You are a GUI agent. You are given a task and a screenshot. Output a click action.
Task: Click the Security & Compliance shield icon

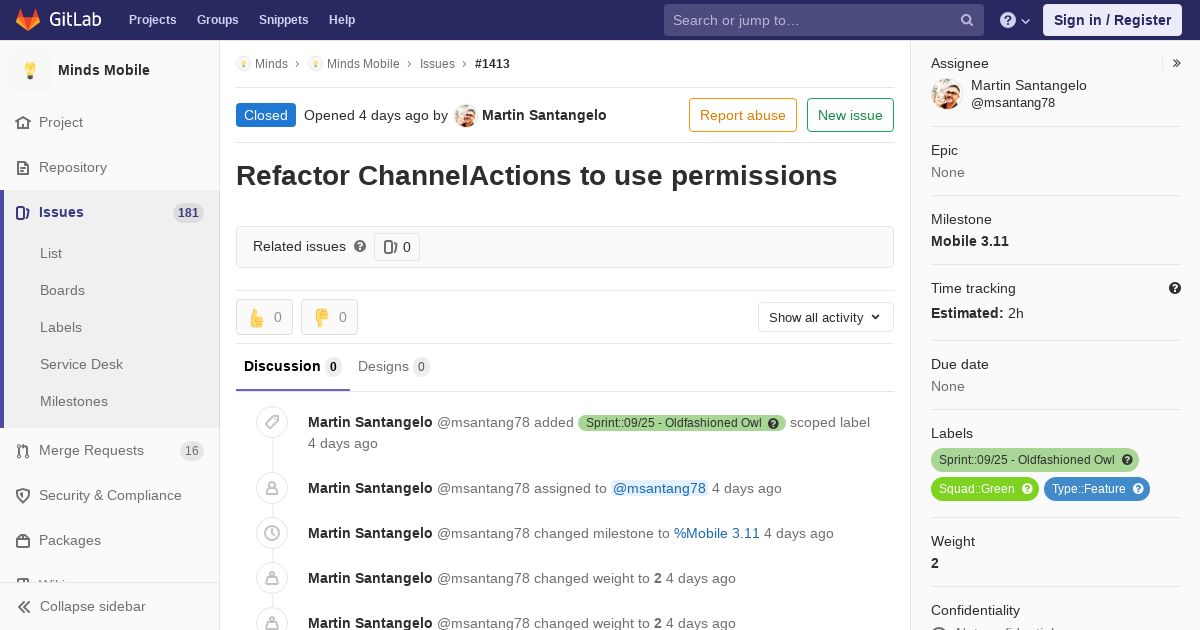click(23, 496)
